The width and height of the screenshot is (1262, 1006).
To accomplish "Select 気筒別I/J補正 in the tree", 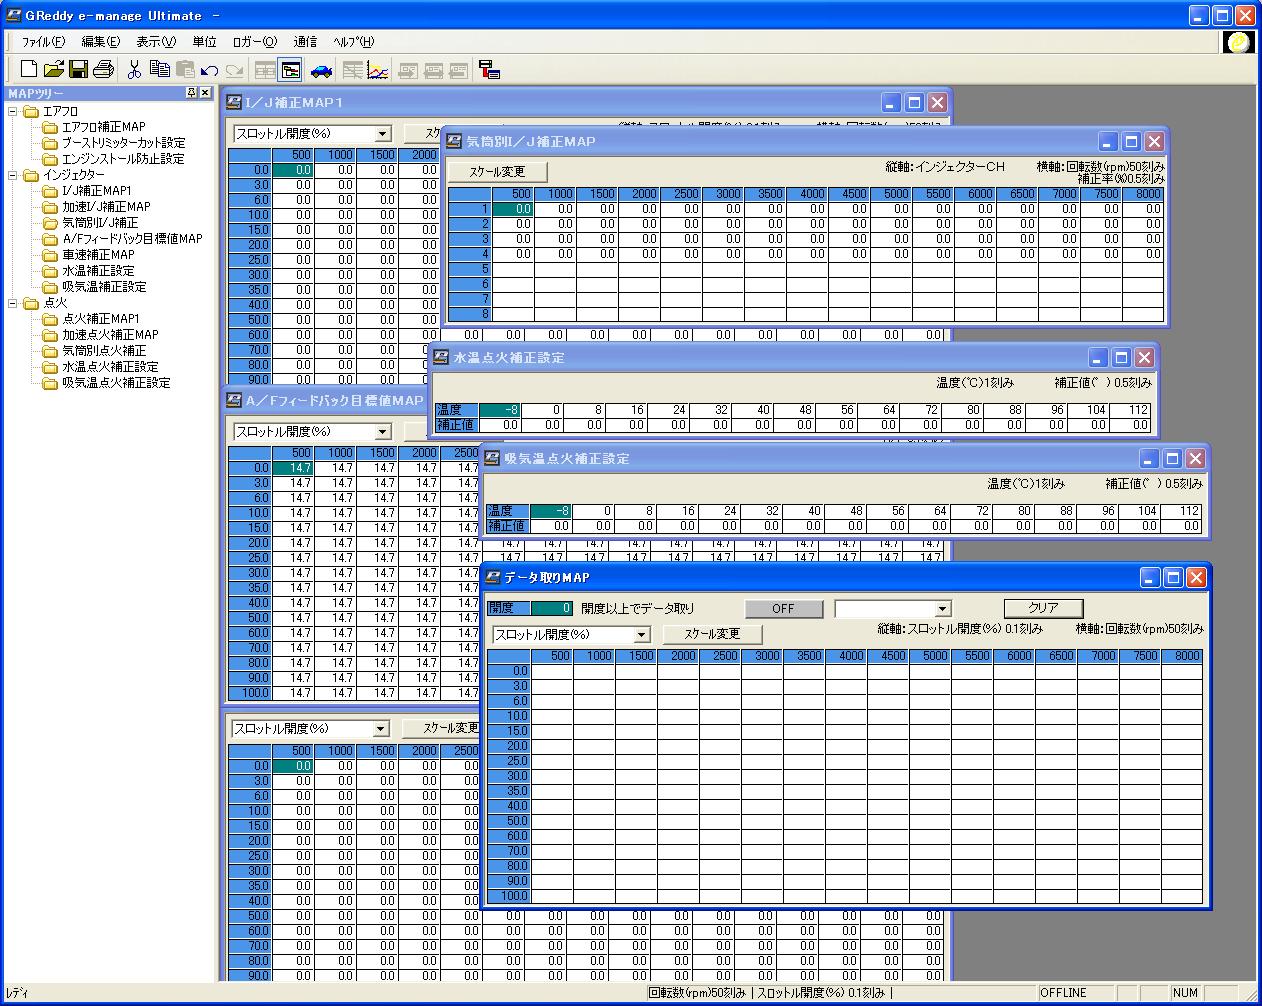I will point(100,223).
